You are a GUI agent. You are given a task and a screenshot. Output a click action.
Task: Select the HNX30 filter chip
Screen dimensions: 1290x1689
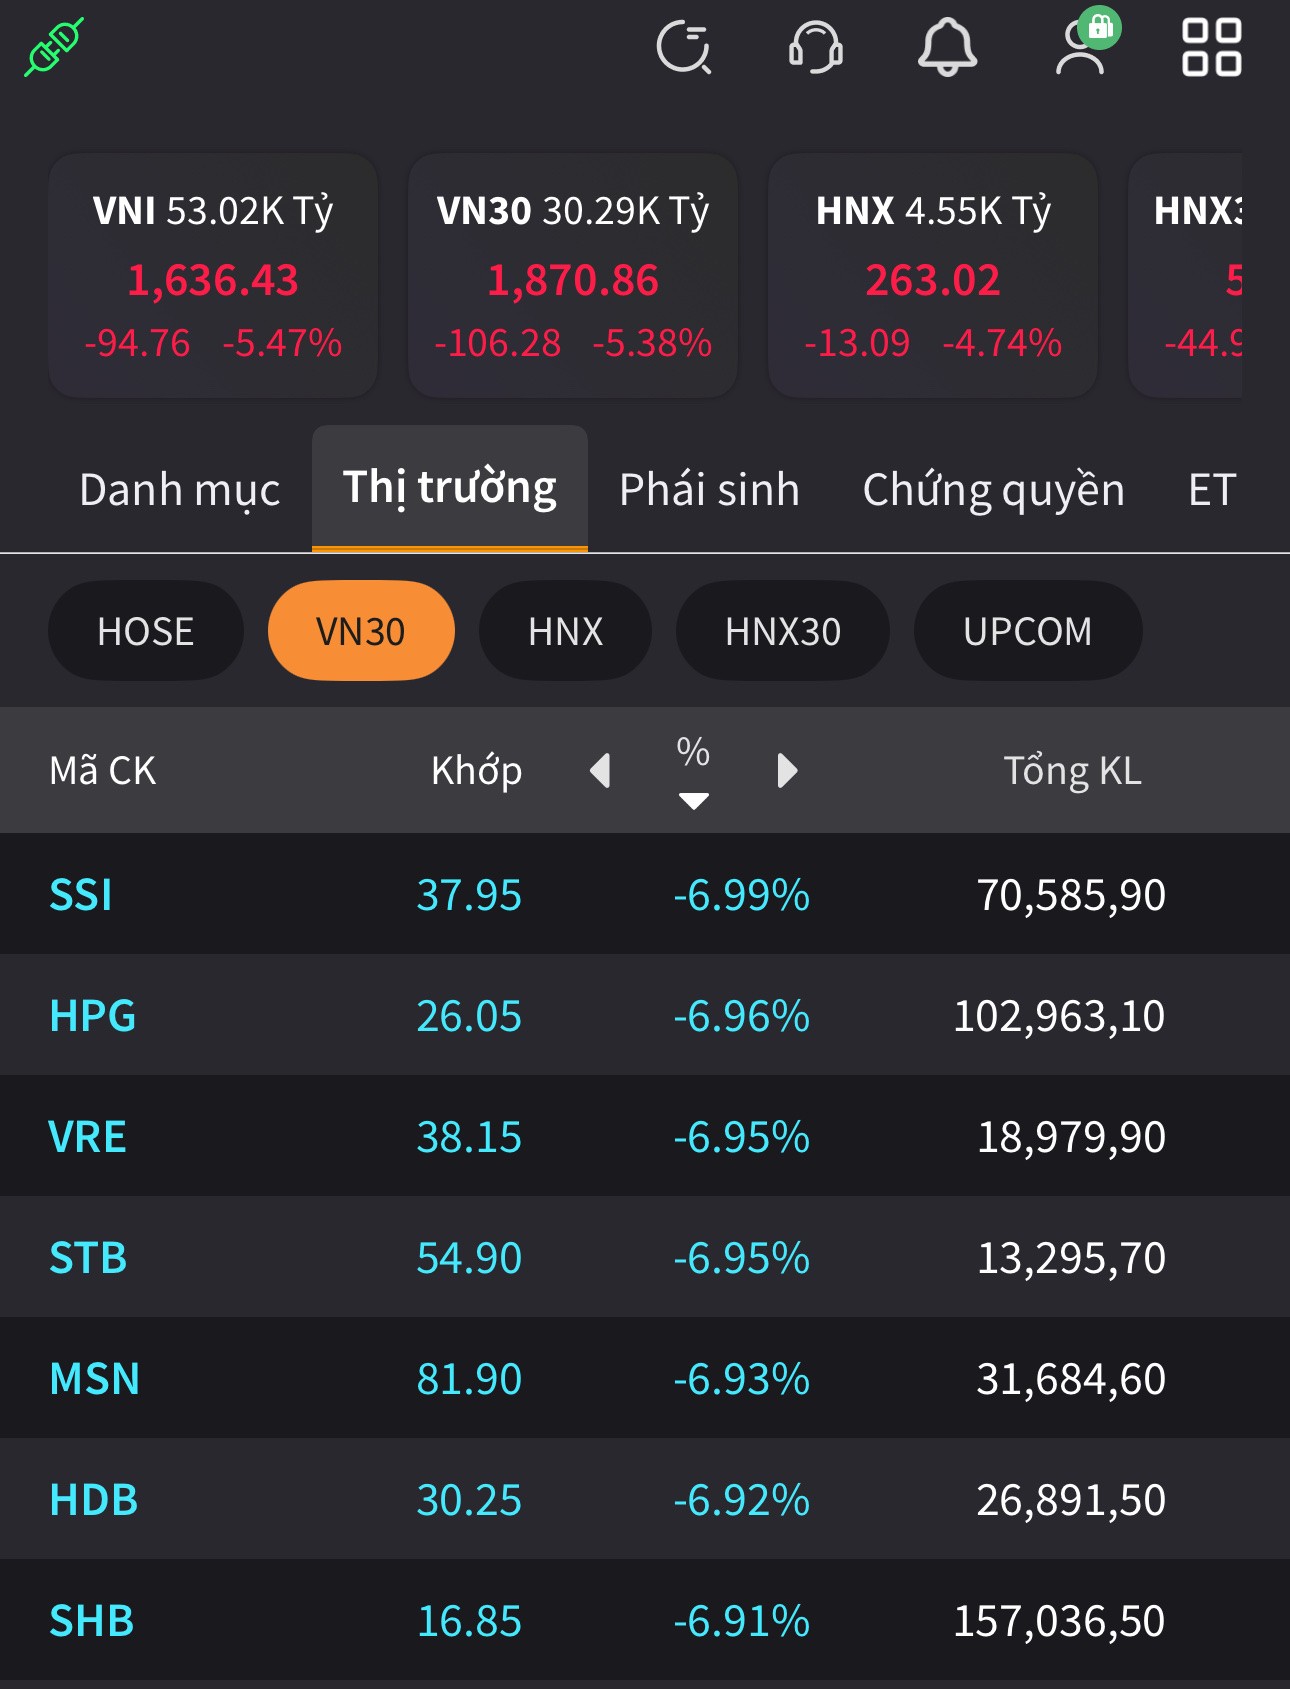[x=782, y=631]
